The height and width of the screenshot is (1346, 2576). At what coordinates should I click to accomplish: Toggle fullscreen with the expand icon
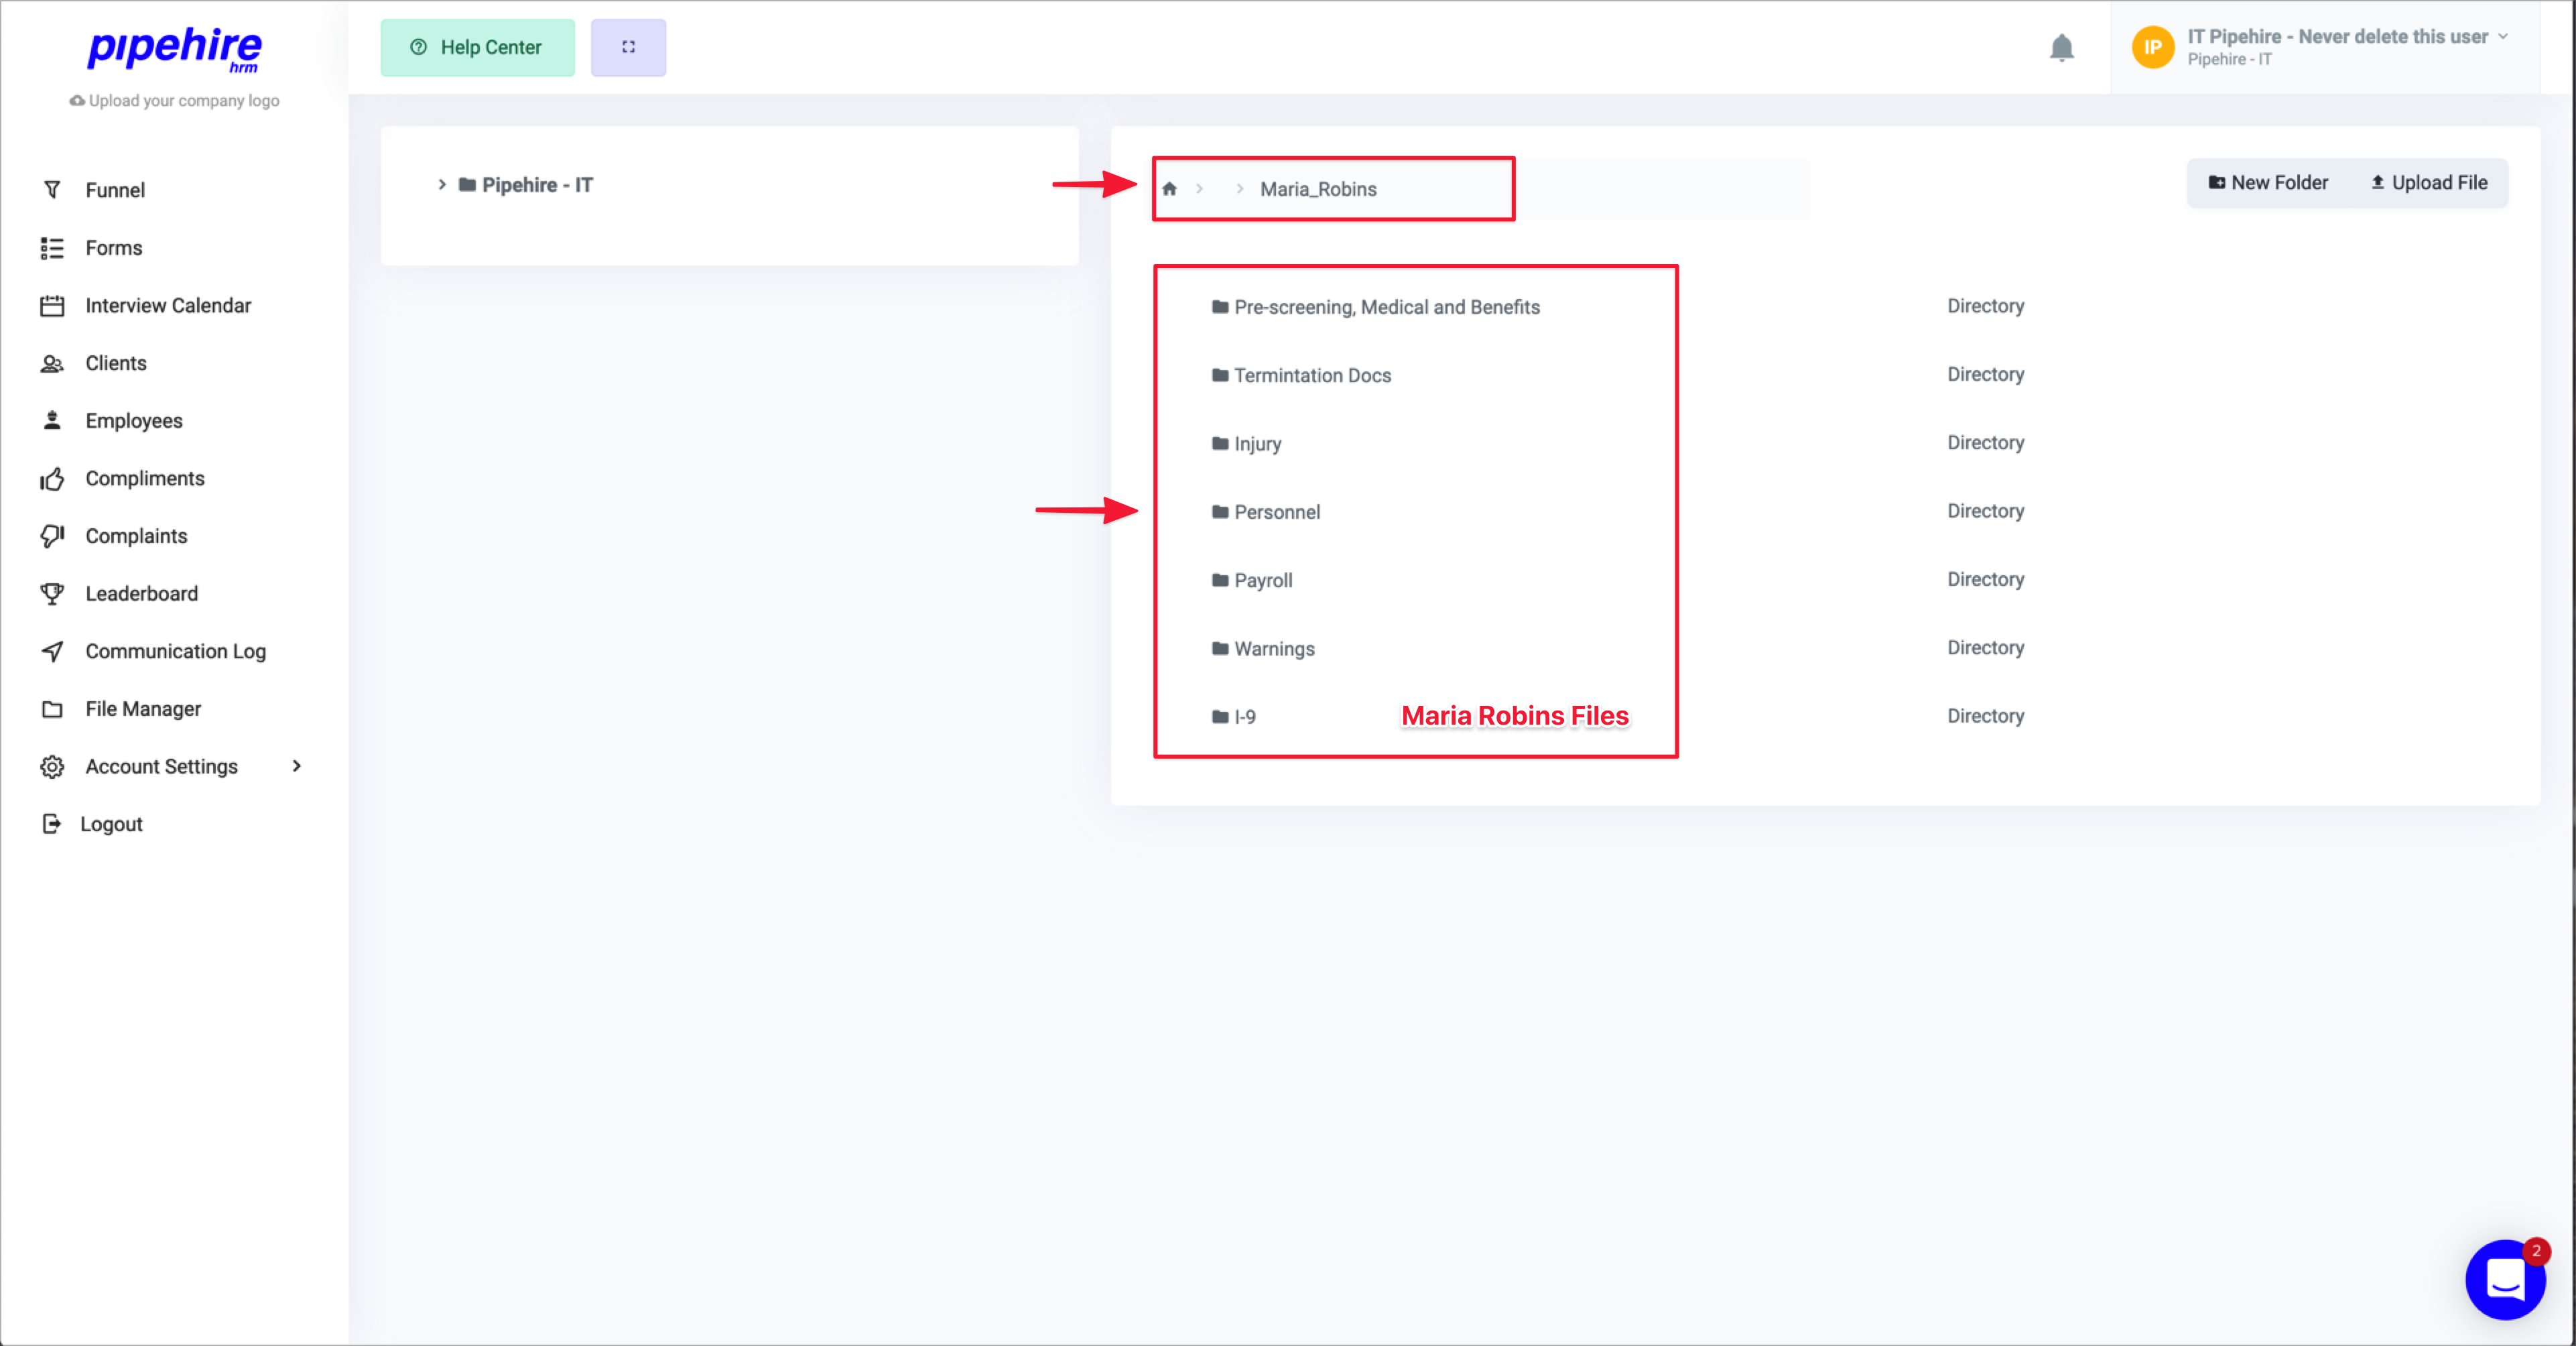click(628, 47)
